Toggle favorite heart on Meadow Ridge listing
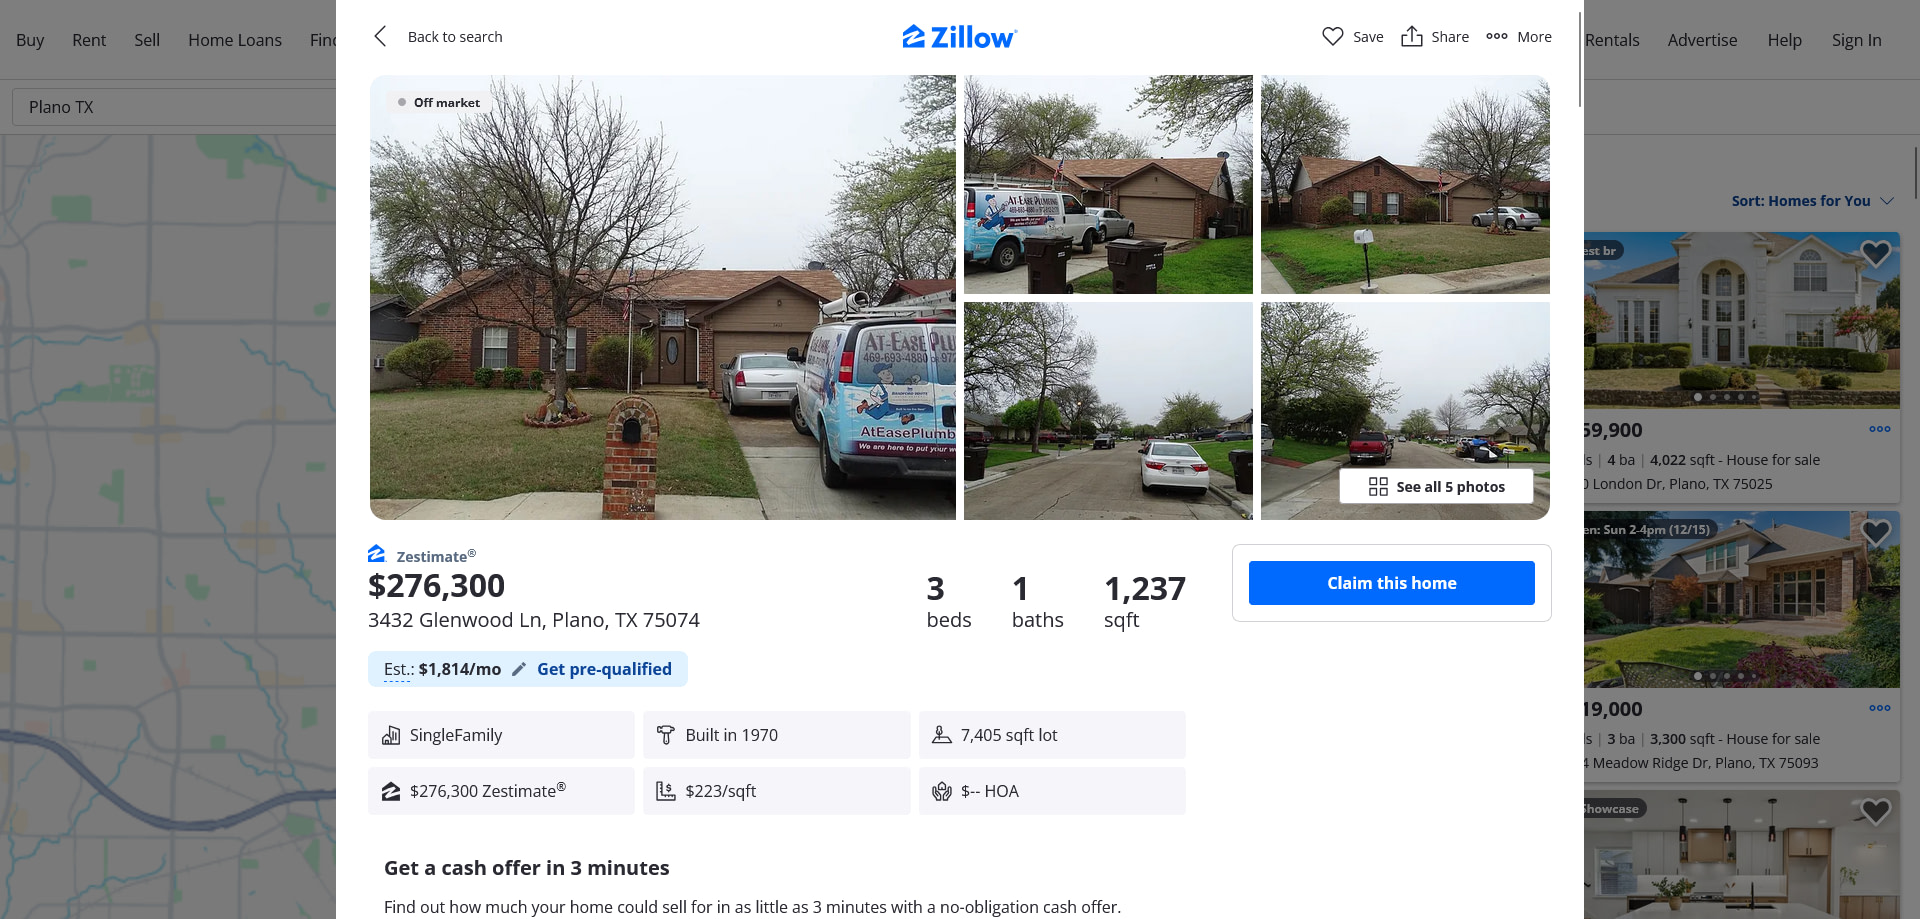The height and width of the screenshot is (919, 1920). click(1875, 532)
